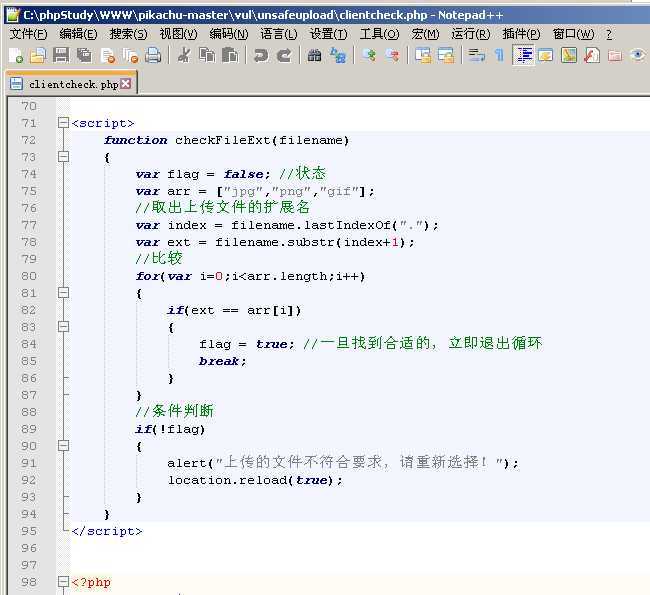Screen dimensions: 650x595
Task: Click the Close All documents toolbar icon
Action: [x=131, y=55]
